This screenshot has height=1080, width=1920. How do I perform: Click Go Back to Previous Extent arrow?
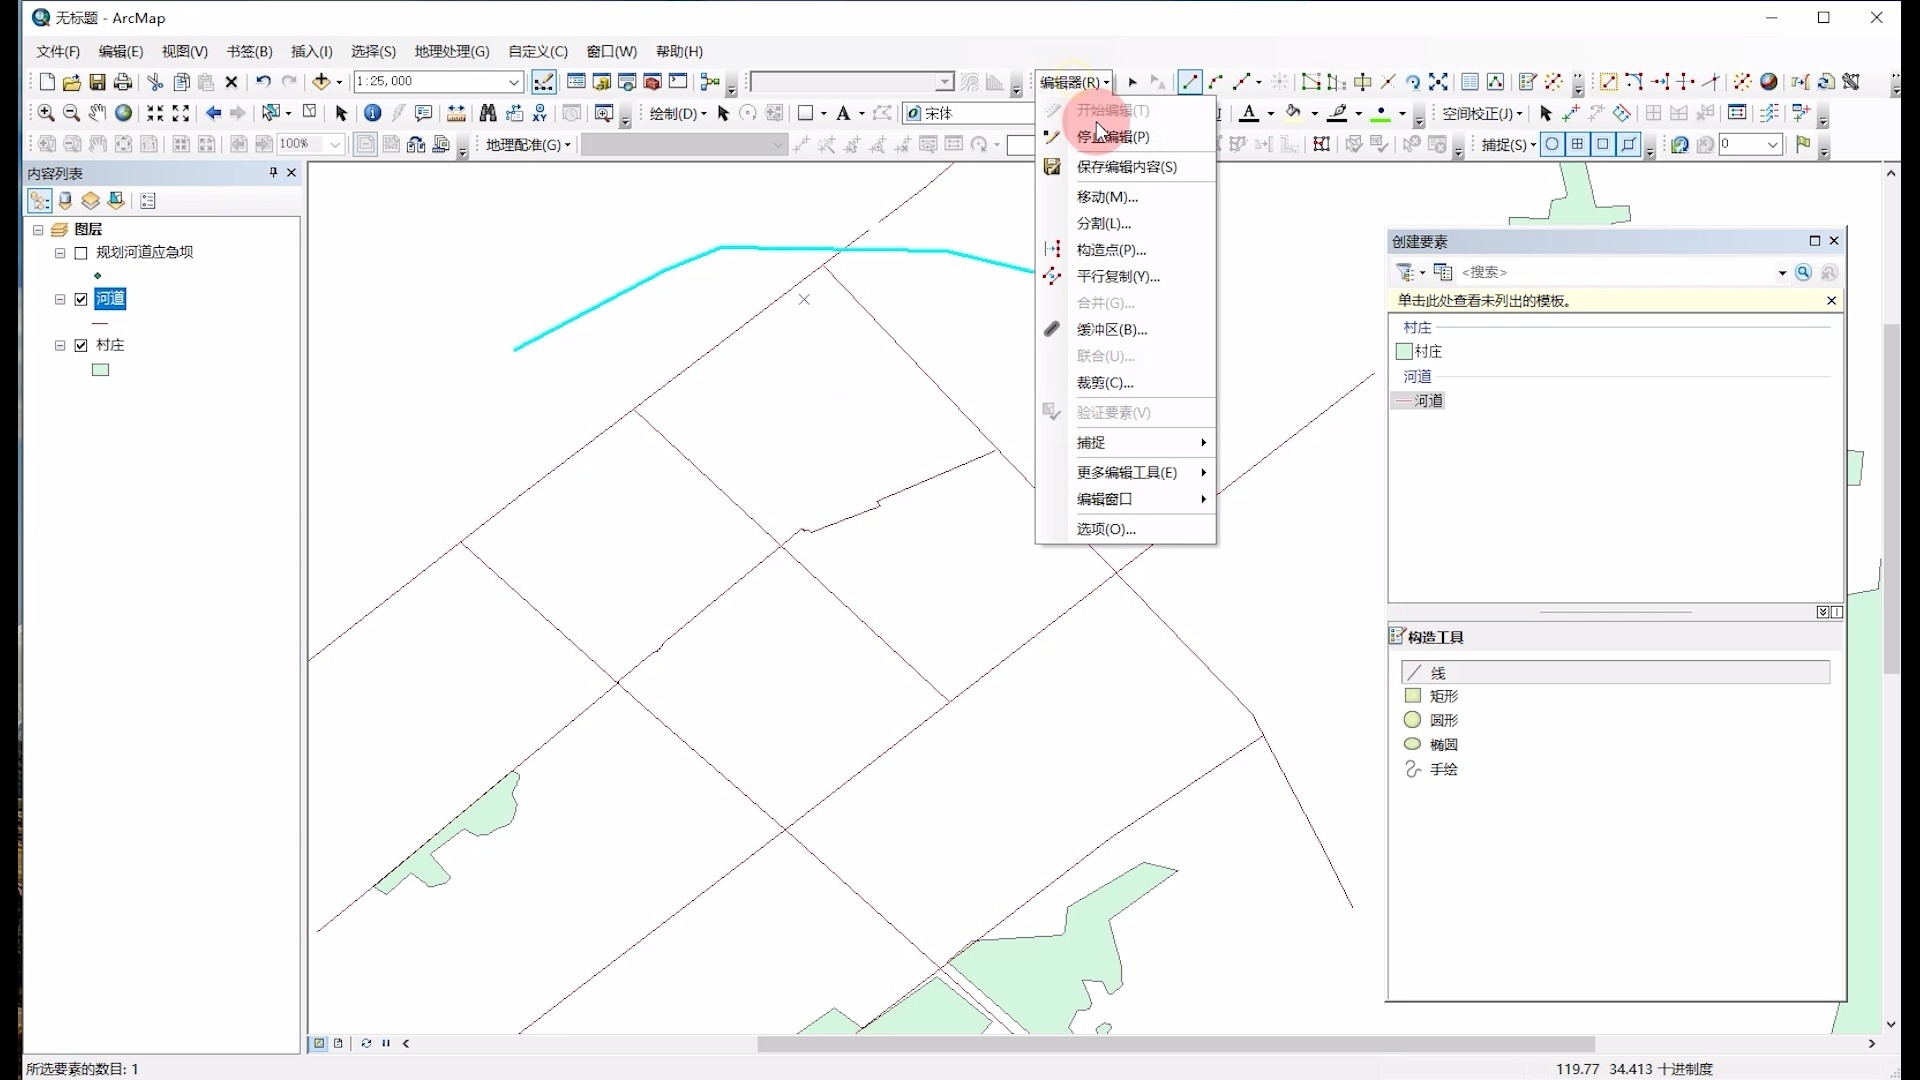tap(213, 113)
